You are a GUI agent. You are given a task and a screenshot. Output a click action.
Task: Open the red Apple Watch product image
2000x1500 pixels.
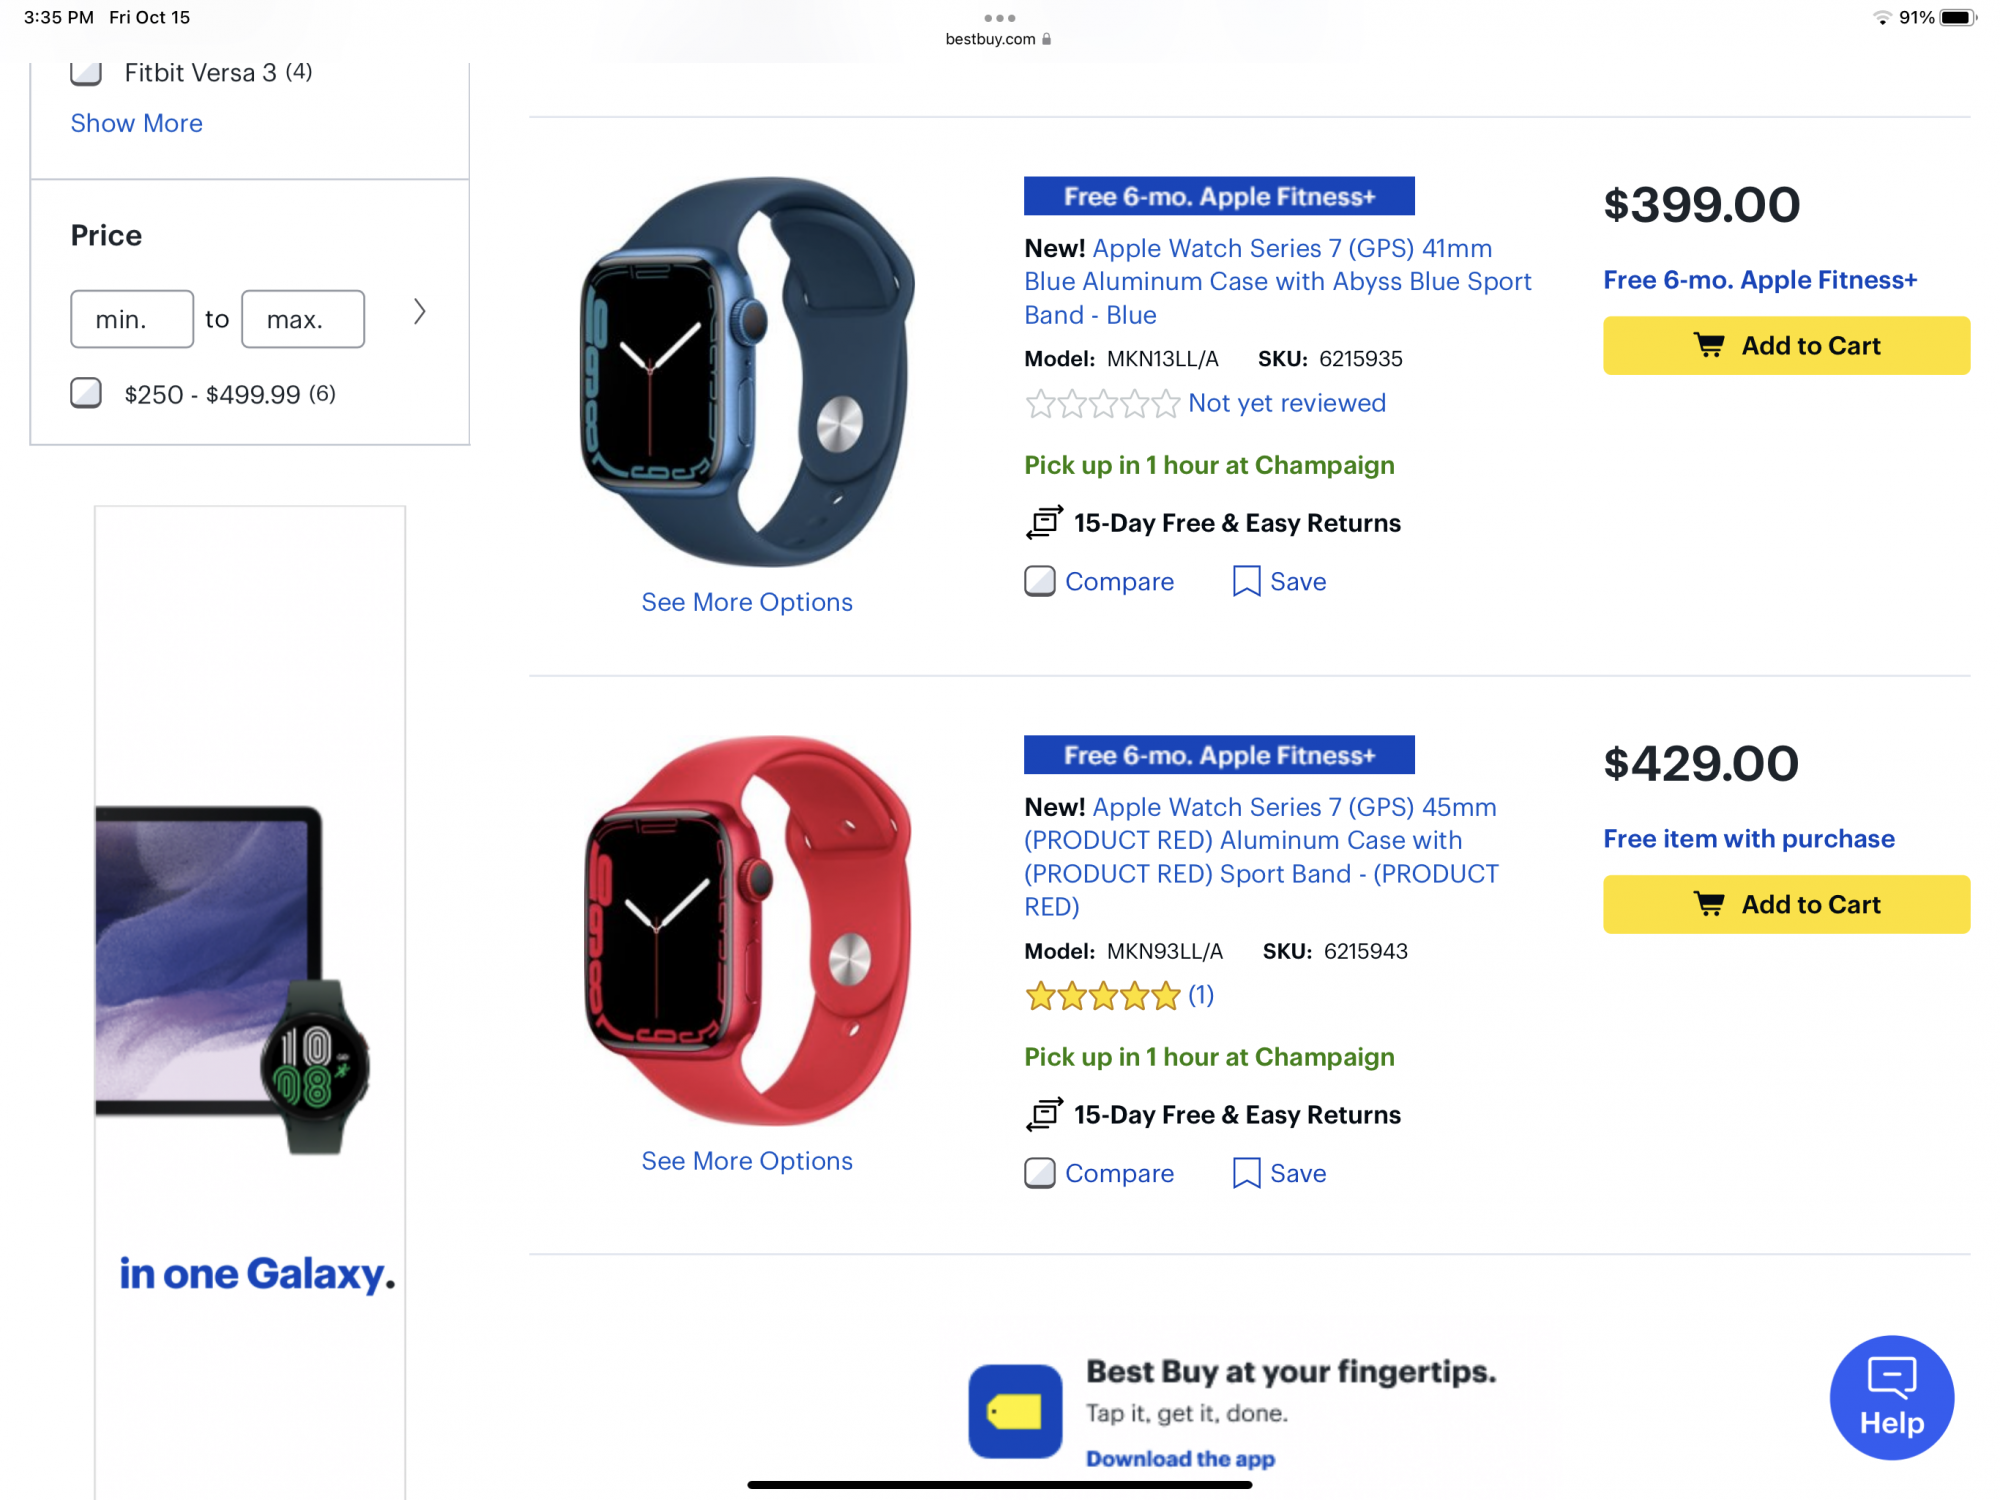tap(747, 930)
